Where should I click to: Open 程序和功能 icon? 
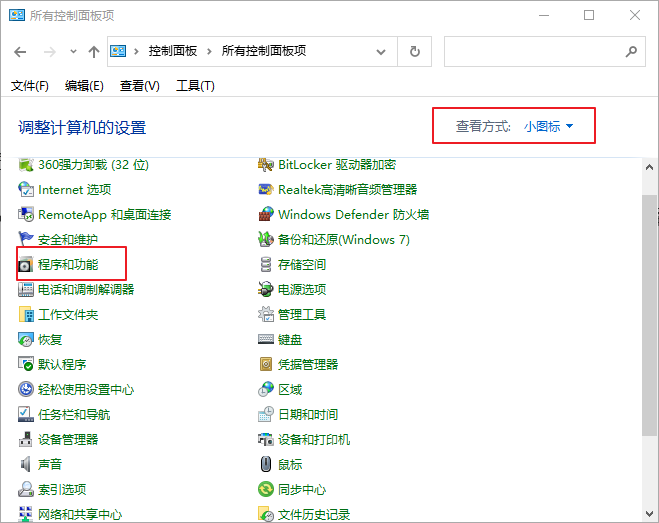26,264
